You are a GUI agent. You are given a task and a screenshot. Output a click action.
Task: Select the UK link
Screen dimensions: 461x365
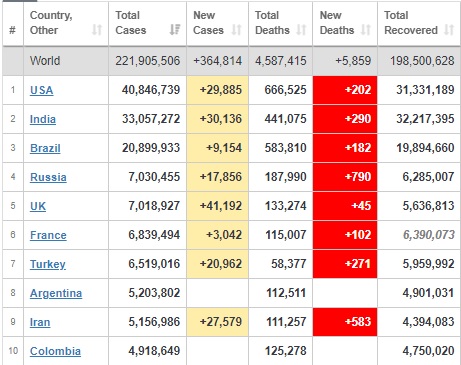(x=38, y=206)
